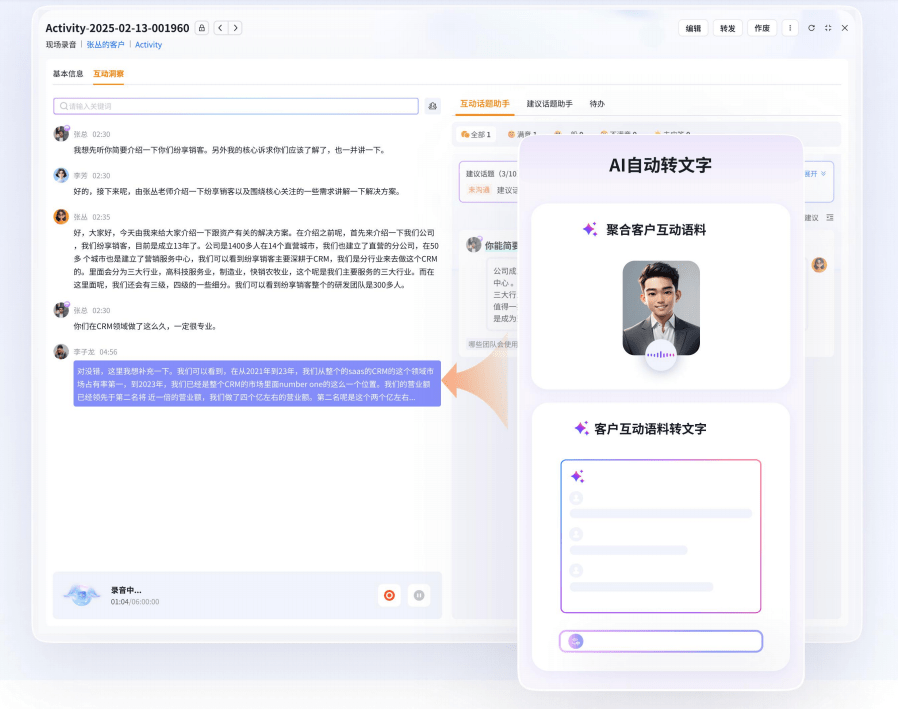This screenshot has height=709, width=898.
Task: Open the 建议话题助手 tab
Action: (549, 104)
